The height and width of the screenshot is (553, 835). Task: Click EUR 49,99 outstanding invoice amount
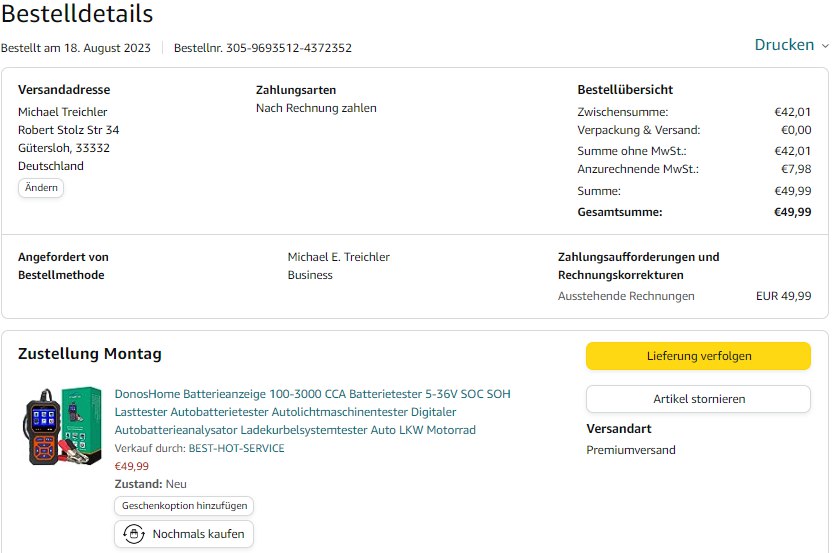click(x=783, y=296)
